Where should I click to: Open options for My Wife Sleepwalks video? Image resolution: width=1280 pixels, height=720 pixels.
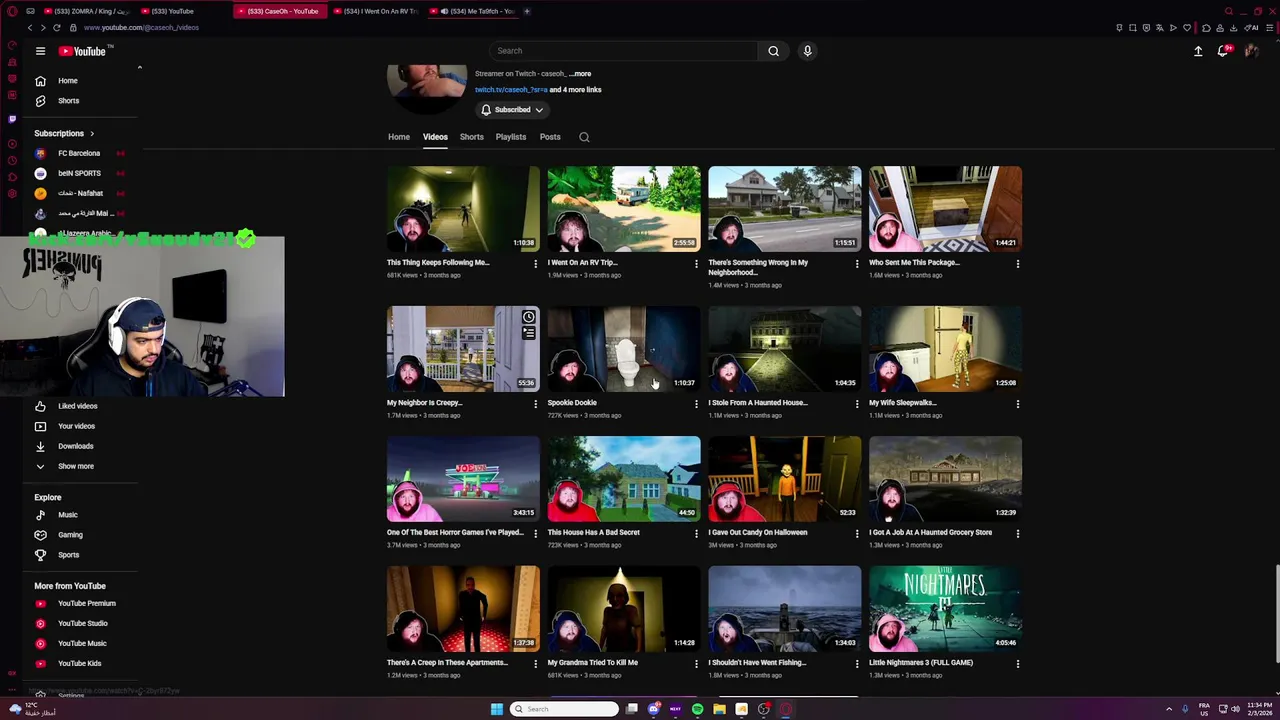click(1017, 404)
